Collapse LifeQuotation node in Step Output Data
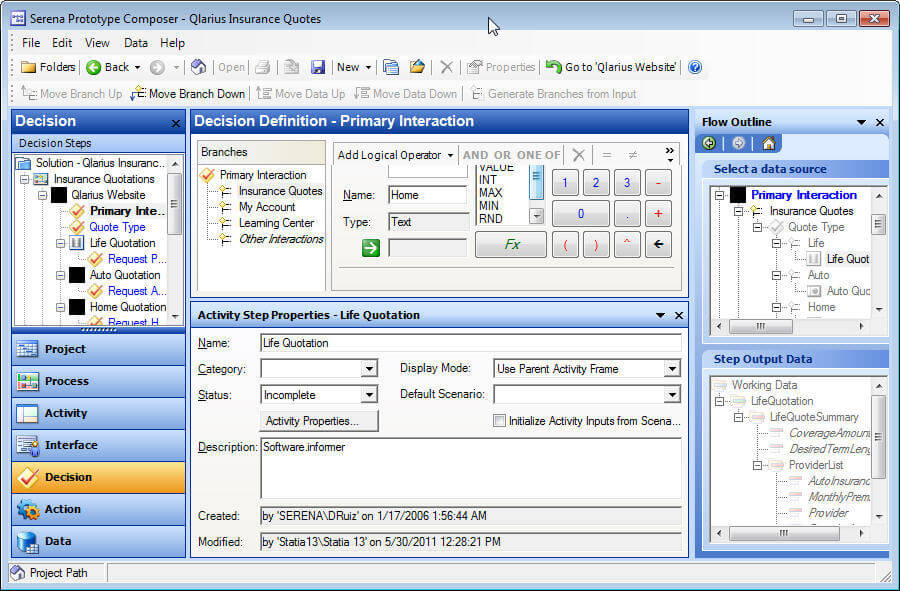This screenshot has height=591, width=900. [x=719, y=401]
